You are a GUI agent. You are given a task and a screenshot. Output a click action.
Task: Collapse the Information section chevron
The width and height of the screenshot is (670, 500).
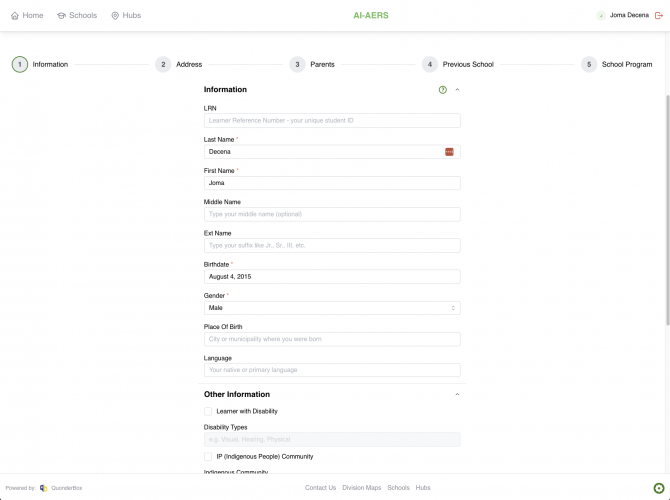tap(457, 90)
